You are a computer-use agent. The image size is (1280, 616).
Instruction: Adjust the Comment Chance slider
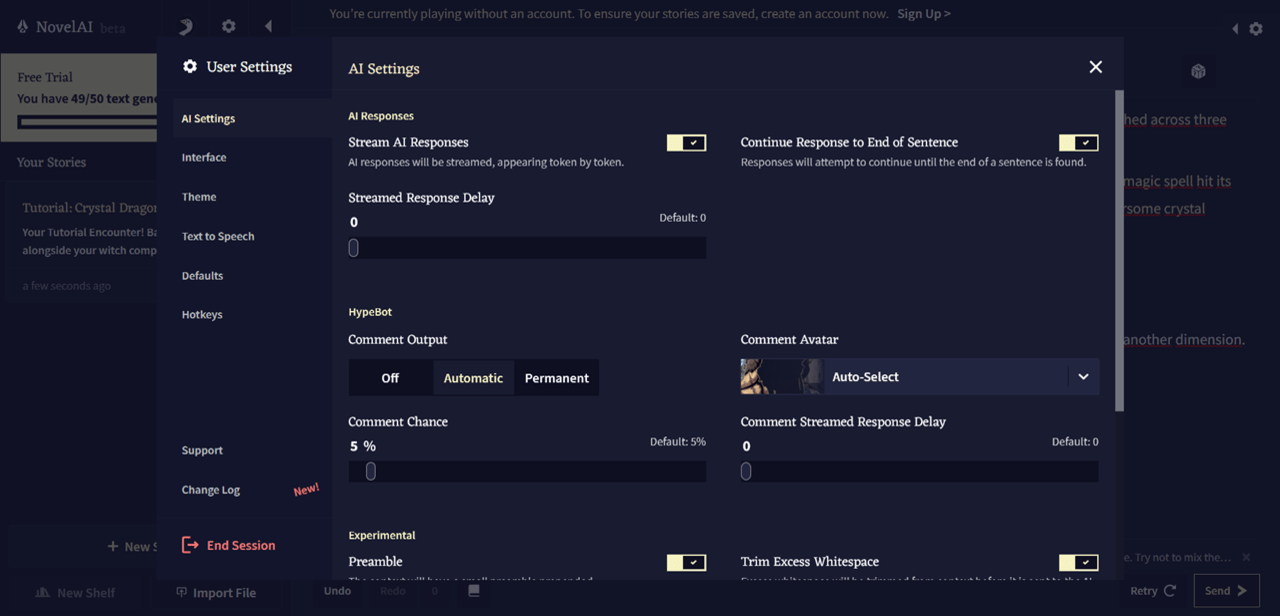(527, 471)
